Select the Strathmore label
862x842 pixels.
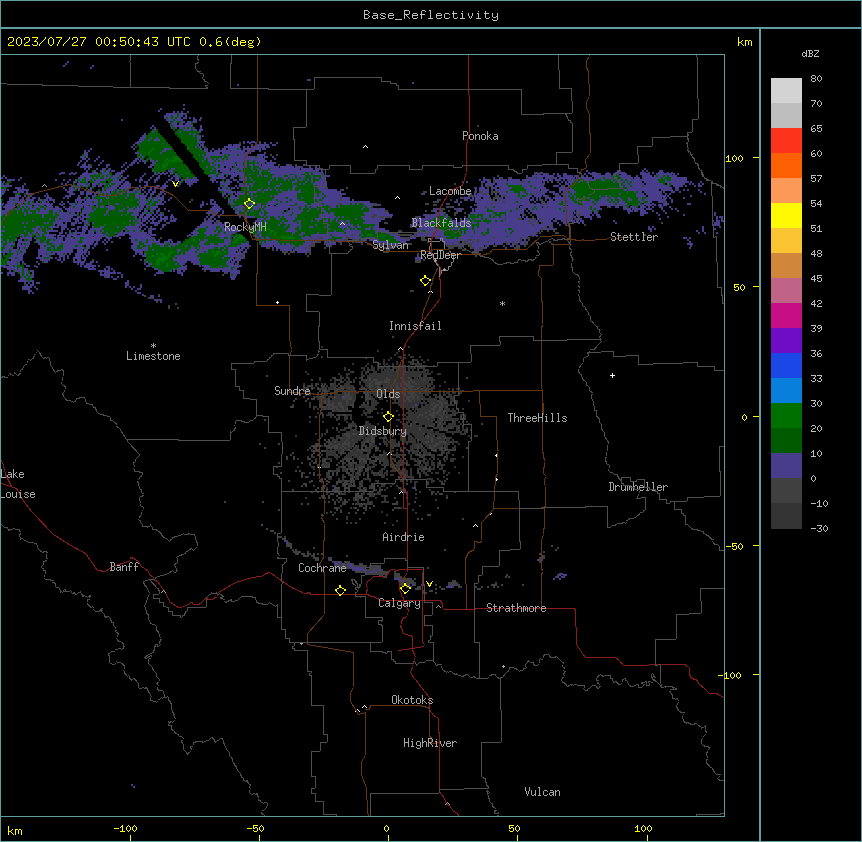pos(516,608)
